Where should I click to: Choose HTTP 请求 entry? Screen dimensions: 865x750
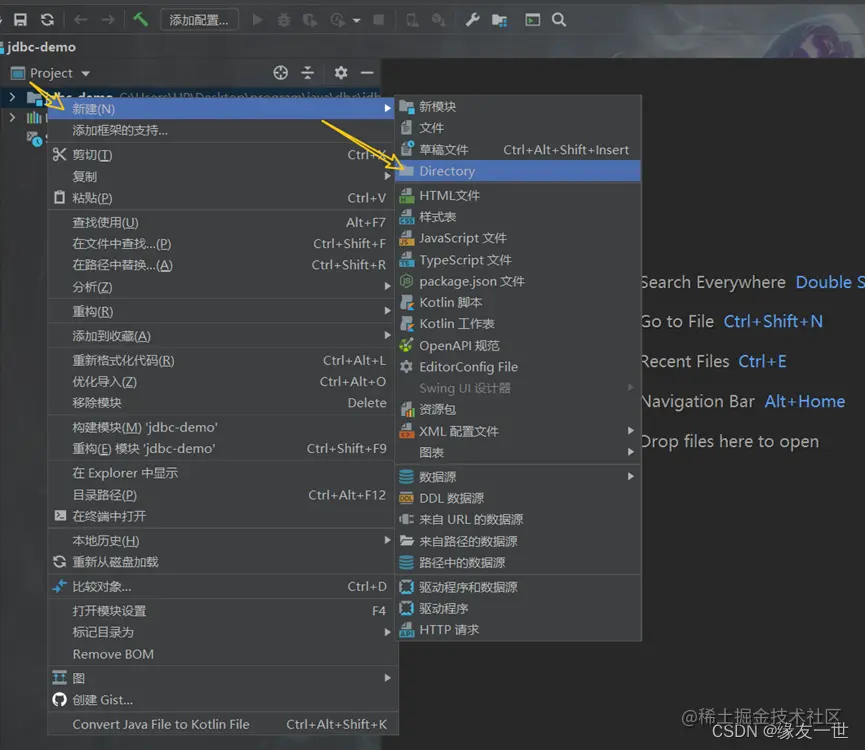[x=518, y=630]
